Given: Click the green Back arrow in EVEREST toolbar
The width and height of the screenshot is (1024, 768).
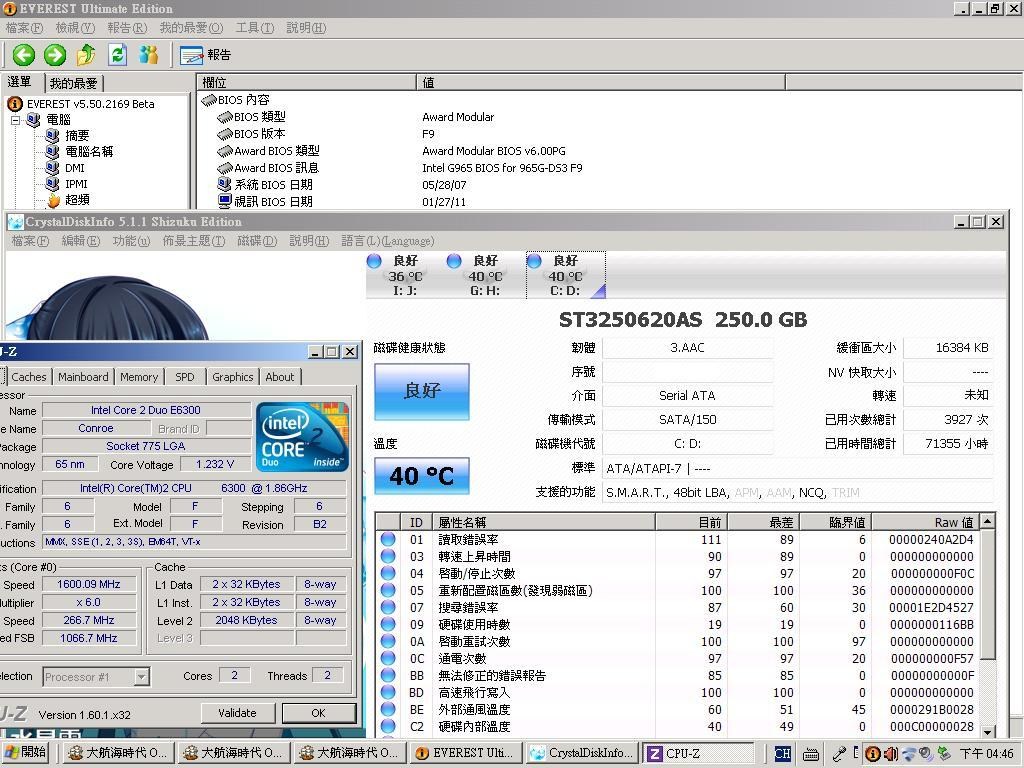Looking at the screenshot, I should tap(23, 55).
